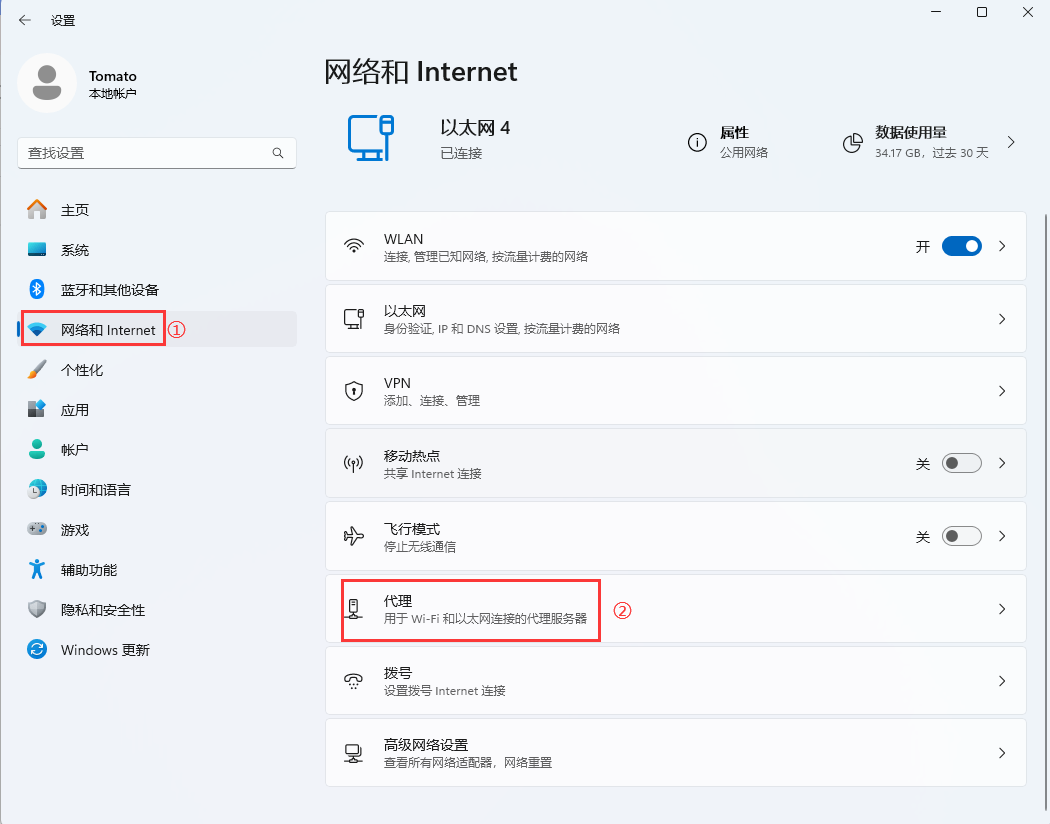Enable the 移动热点 toggle switch
Viewport: 1050px width, 824px height.
click(961, 464)
